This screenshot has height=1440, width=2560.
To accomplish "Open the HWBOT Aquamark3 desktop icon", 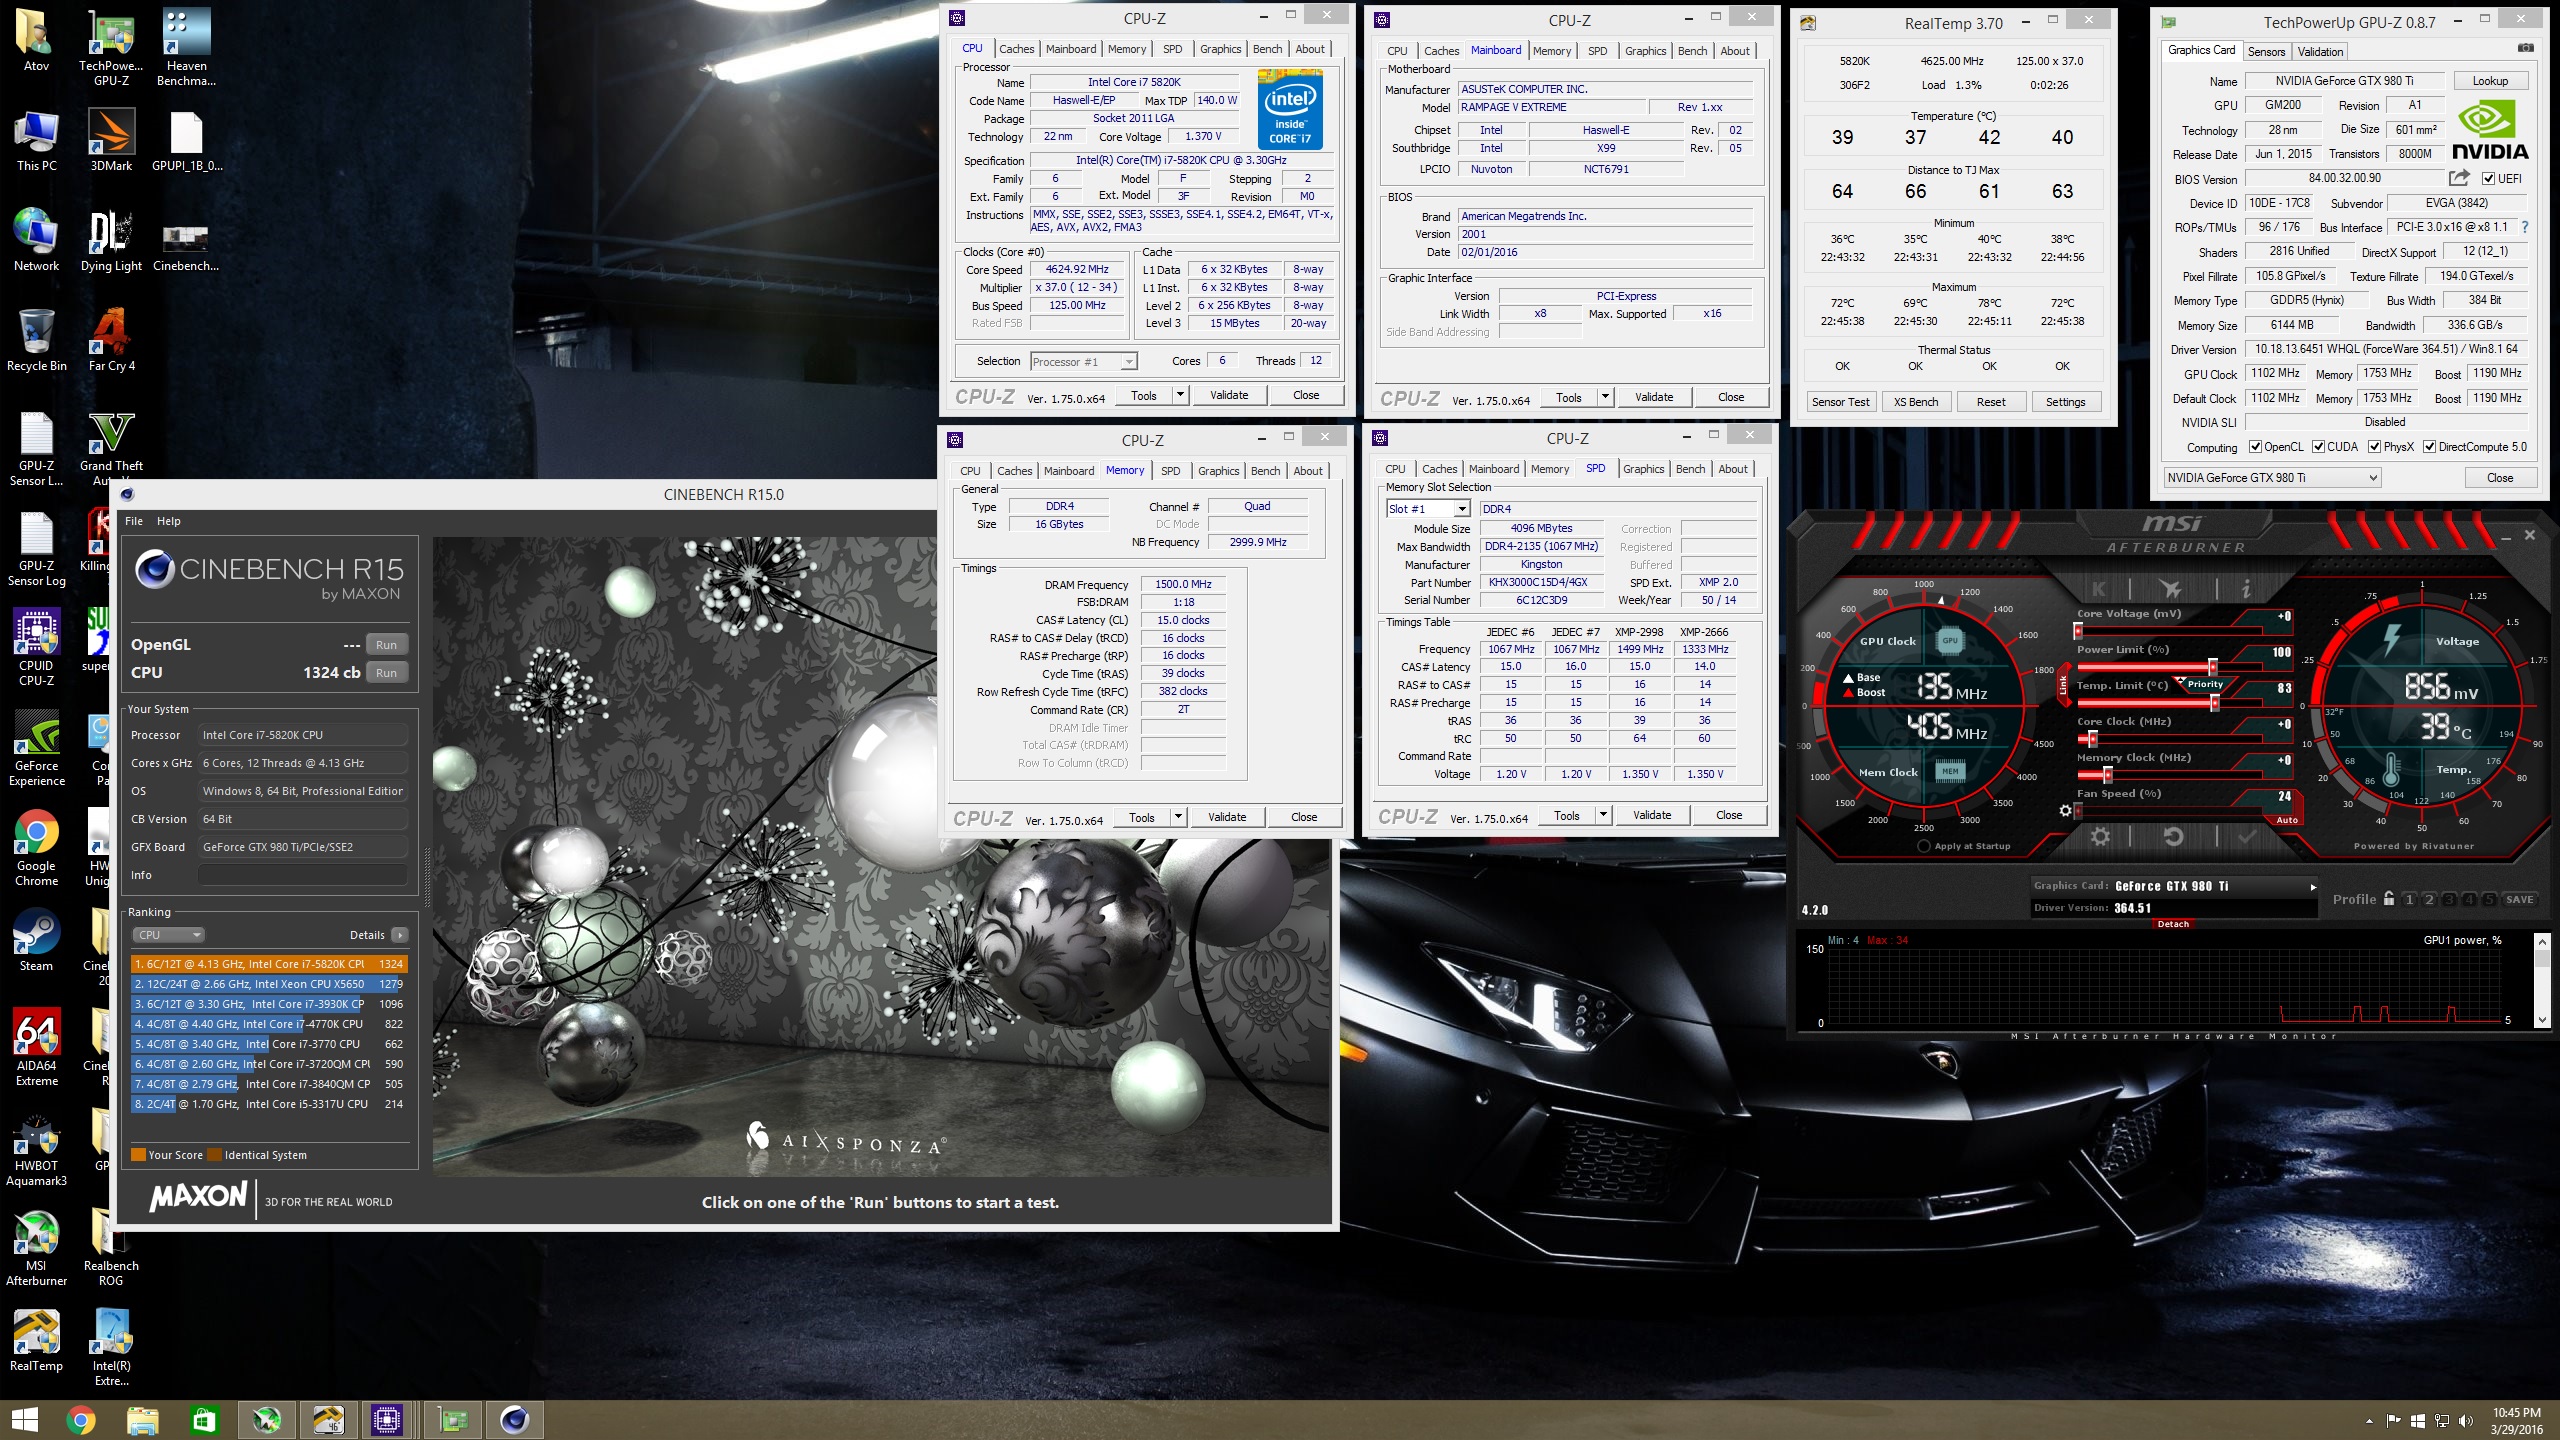I will coord(36,1148).
